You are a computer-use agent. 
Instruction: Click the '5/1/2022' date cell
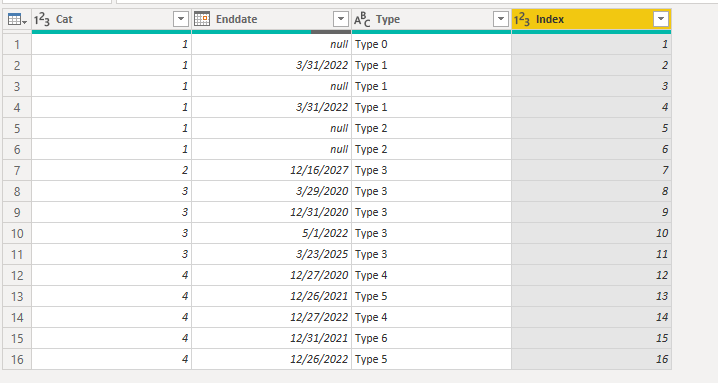[x=272, y=233]
